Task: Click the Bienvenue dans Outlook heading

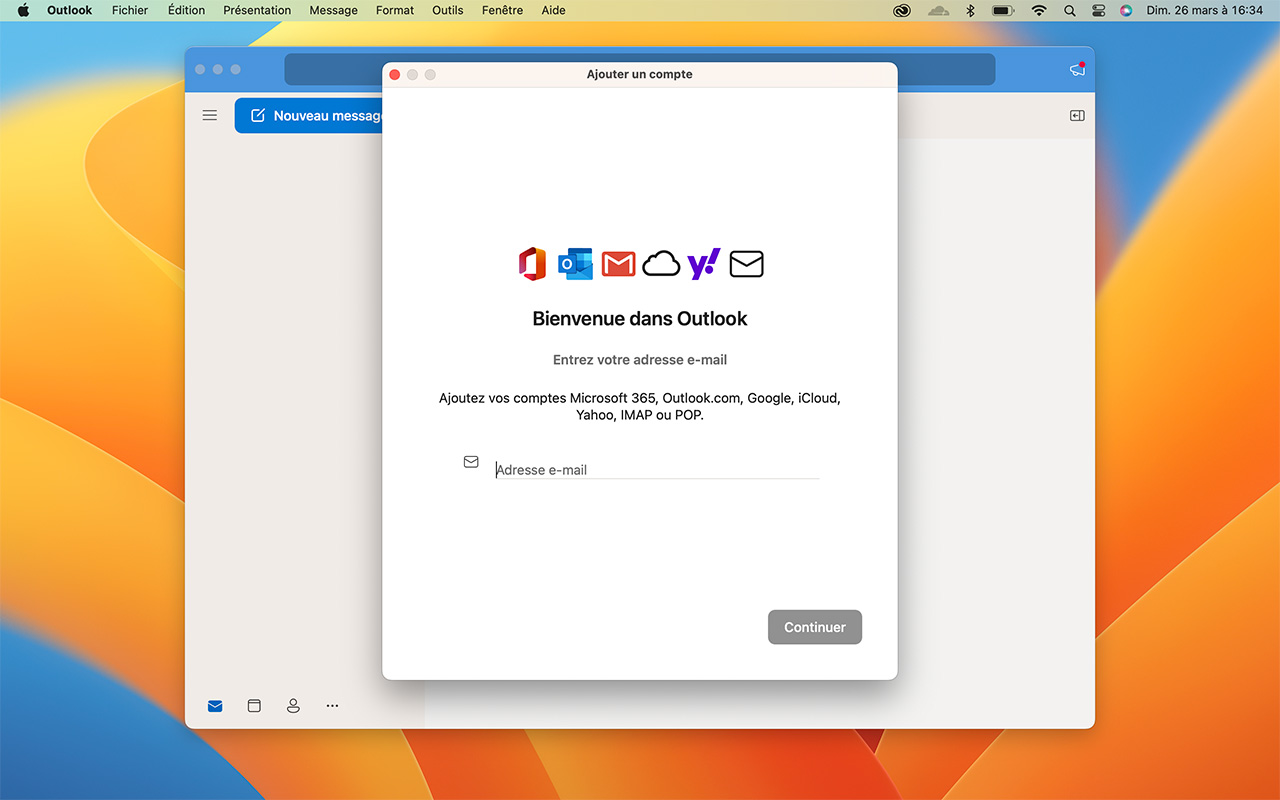Action: coord(640,319)
